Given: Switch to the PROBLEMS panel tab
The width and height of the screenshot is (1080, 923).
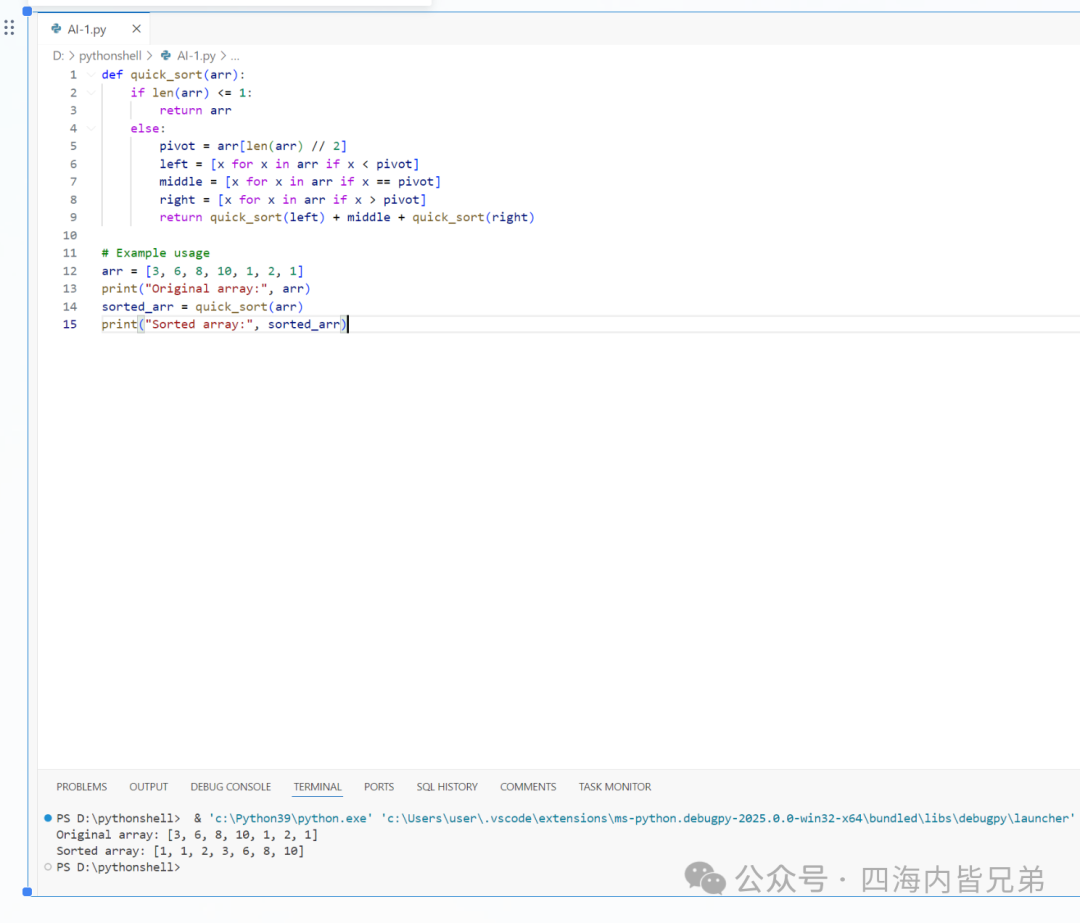Looking at the screenshot, I should coord(81,787).
